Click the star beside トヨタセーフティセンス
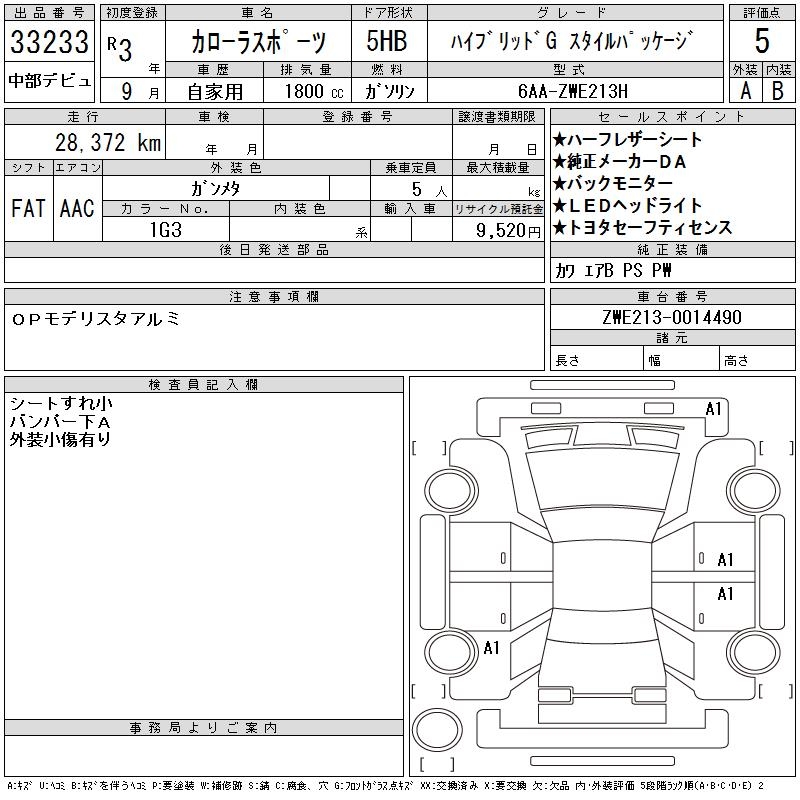800x800 pixels. point(560,228)
